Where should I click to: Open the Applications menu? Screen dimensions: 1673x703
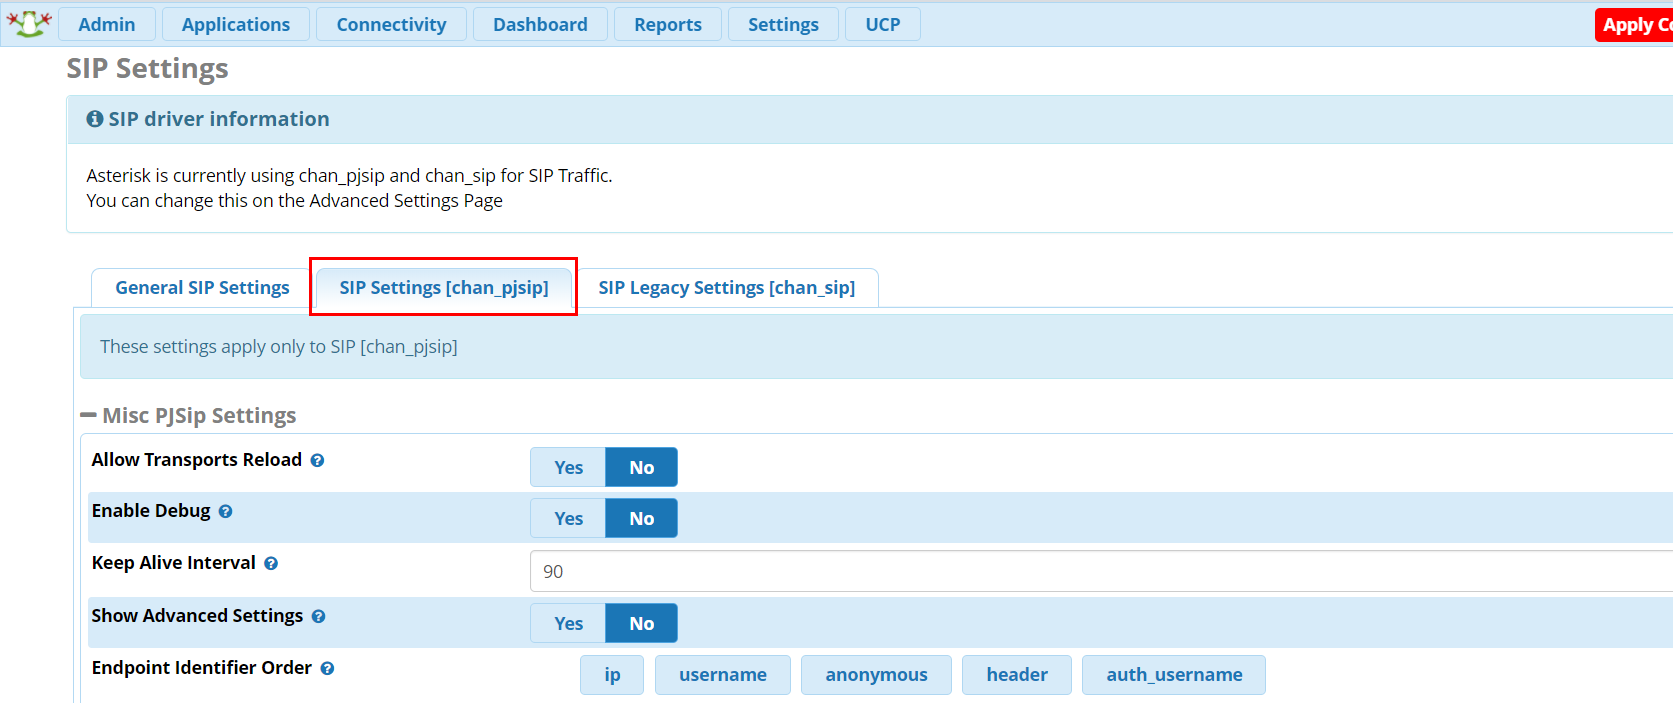pyautogui.click(x=236, y=24)
